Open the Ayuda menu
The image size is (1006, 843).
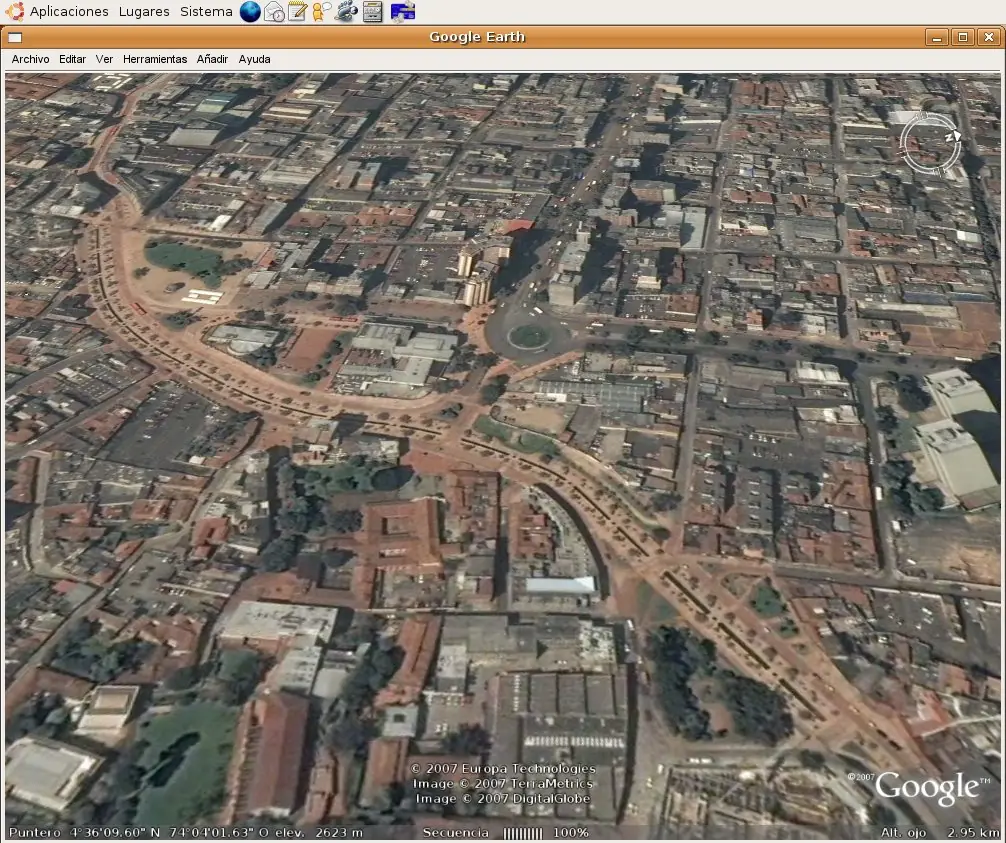(254, 59)
